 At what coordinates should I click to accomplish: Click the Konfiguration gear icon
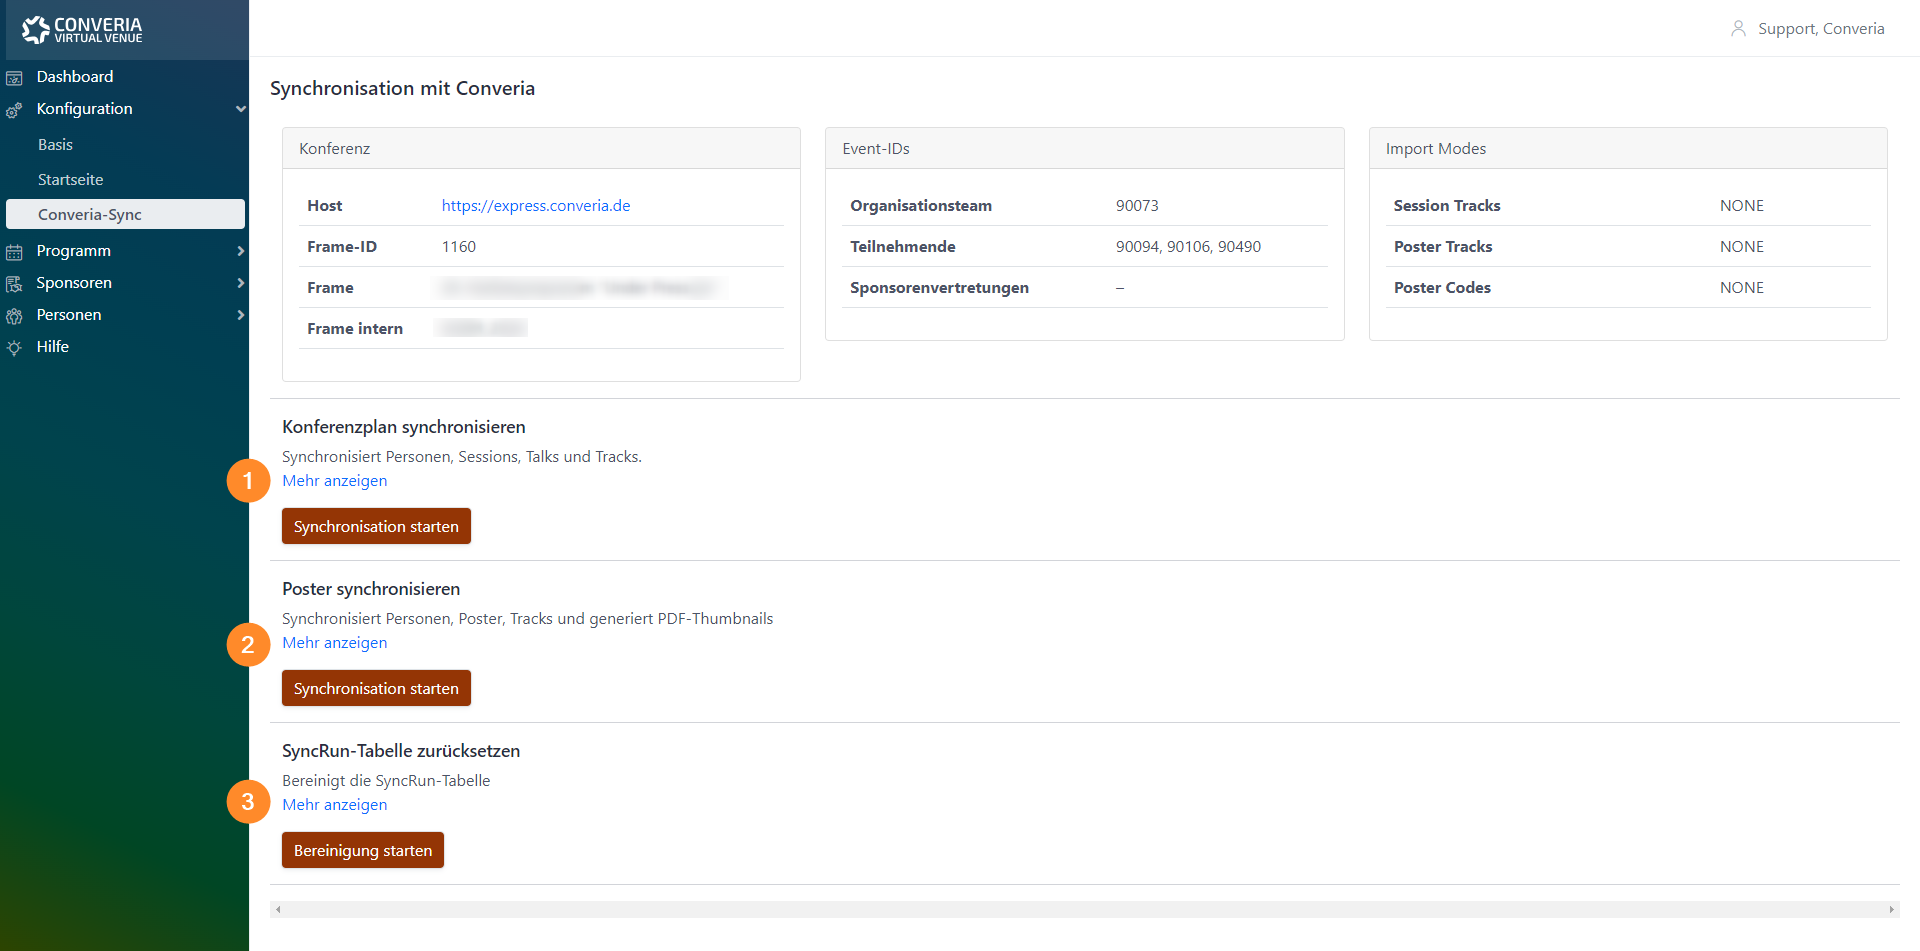click(15, 110)
